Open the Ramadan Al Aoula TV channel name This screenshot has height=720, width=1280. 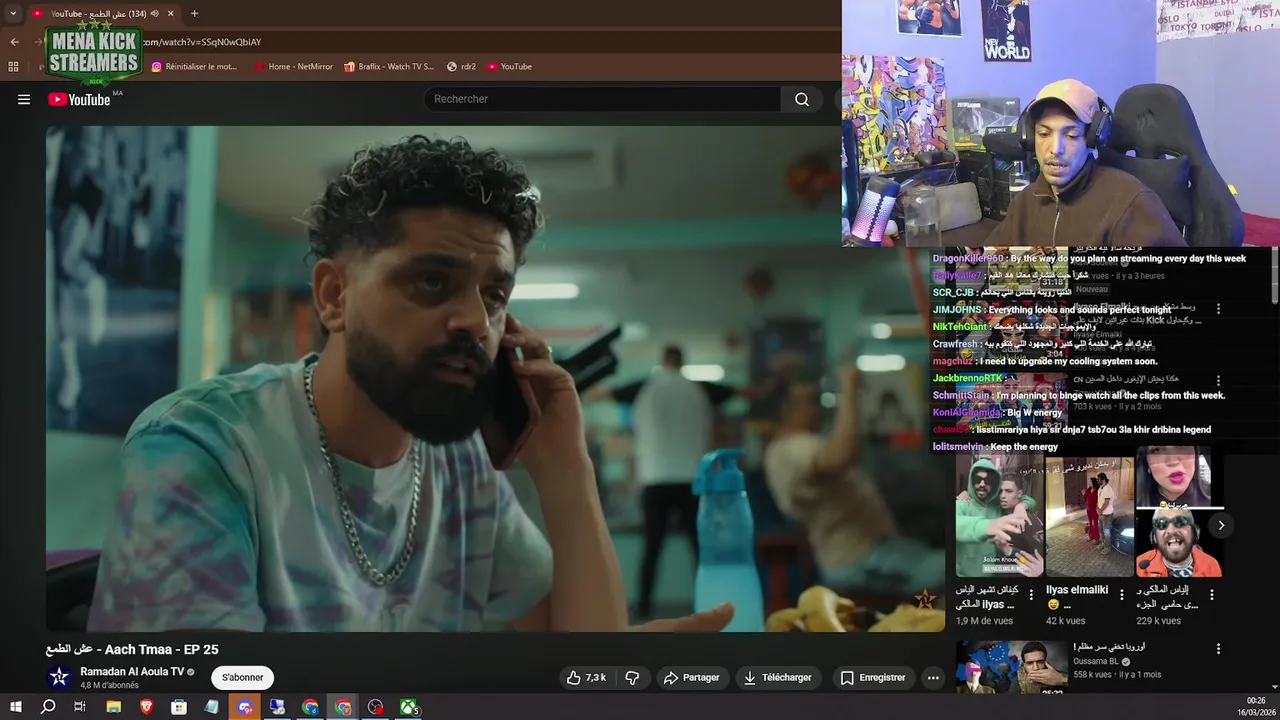tap(132, 672)
